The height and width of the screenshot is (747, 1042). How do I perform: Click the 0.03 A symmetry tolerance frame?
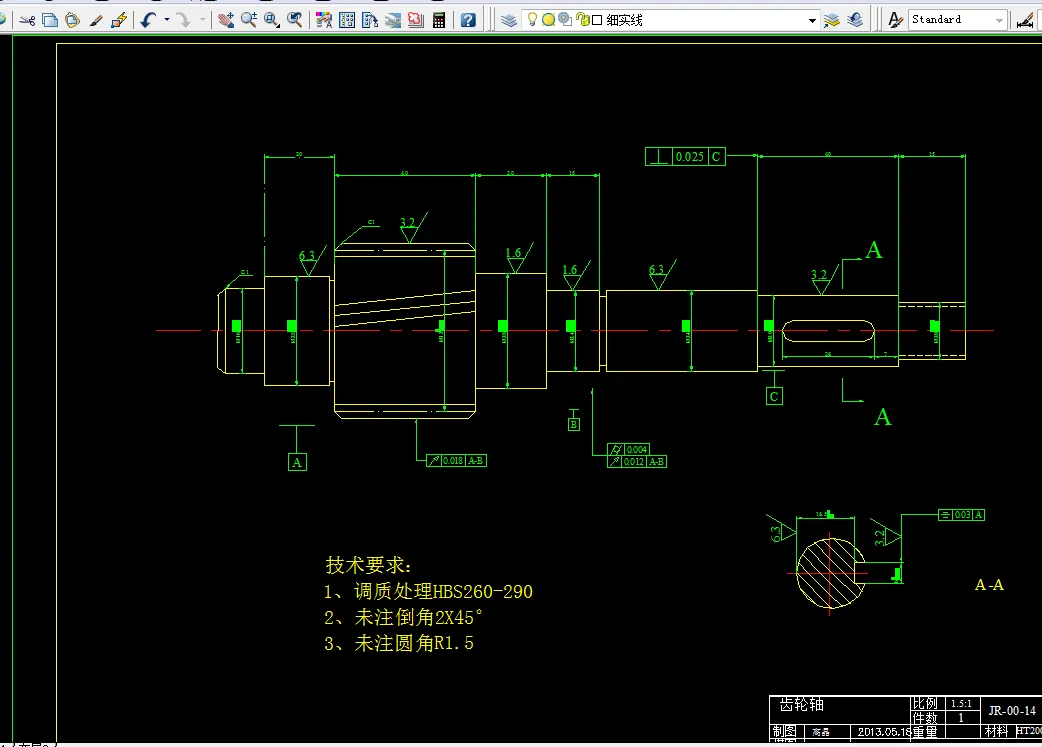click(x=961, y=514)
